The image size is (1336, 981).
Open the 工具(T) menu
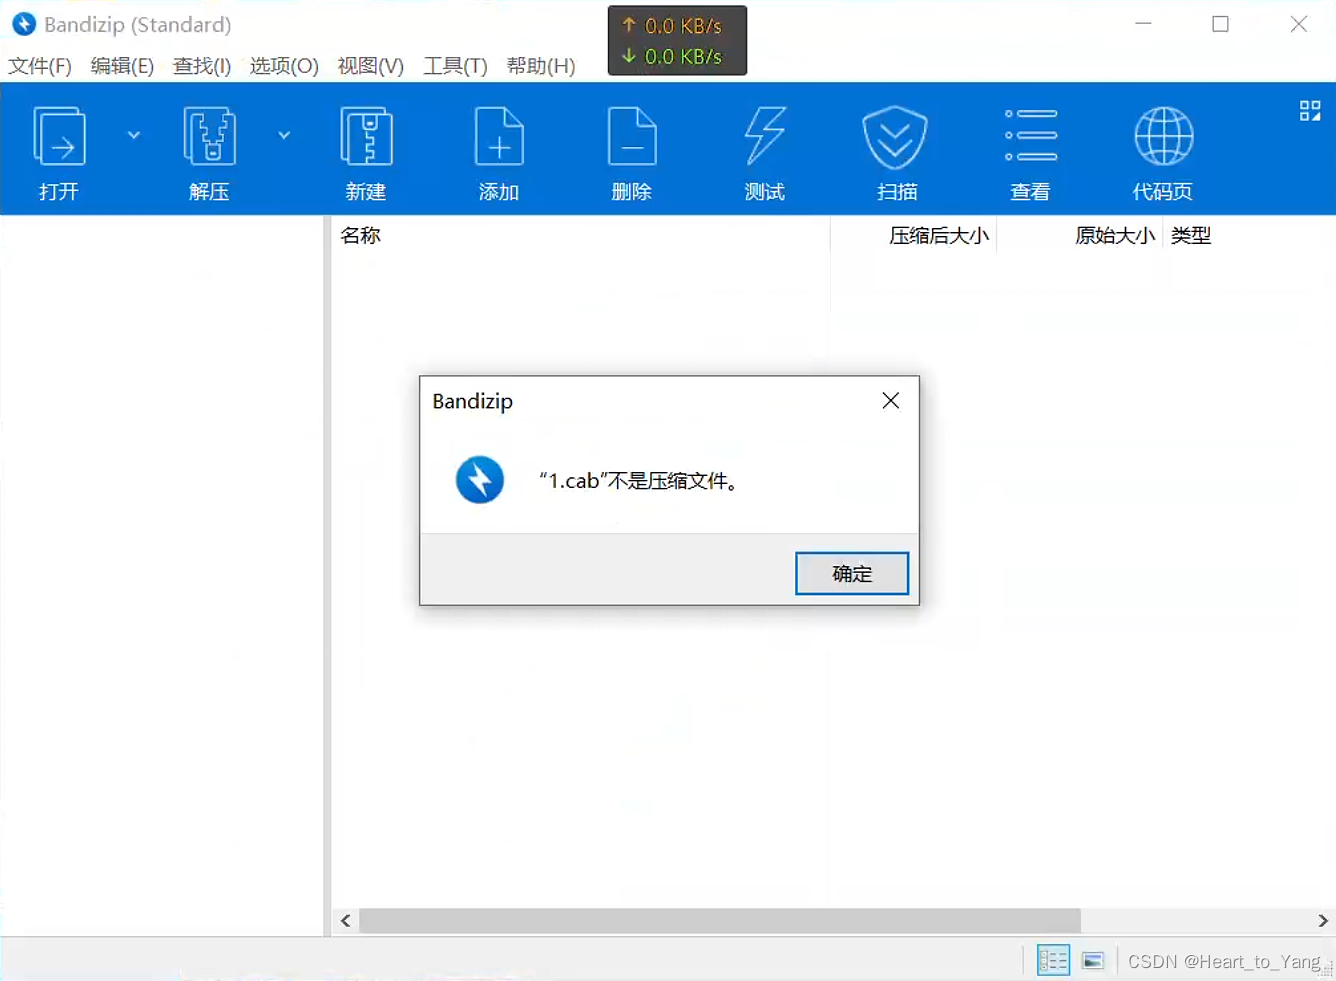(x=455, y=66)
